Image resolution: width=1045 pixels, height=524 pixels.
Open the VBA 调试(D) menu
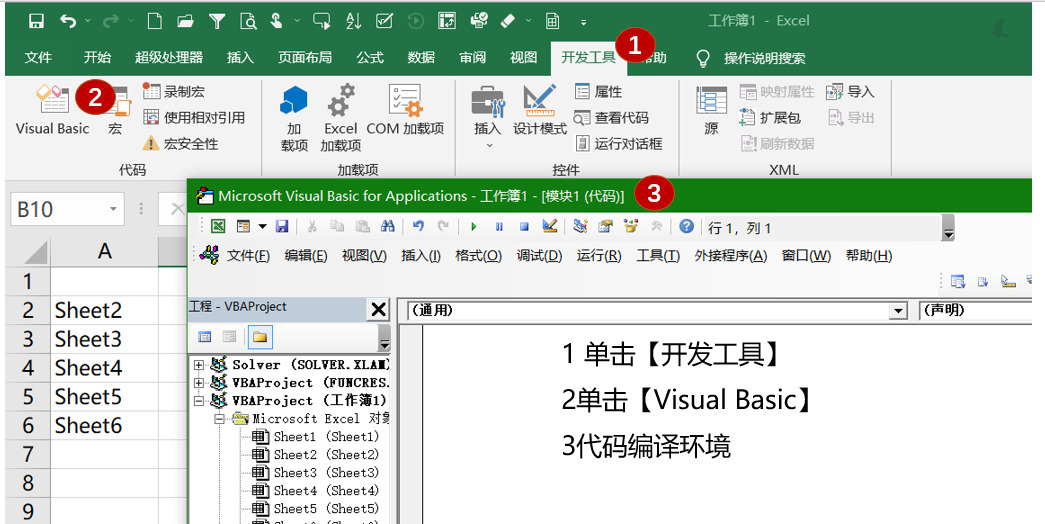[x=539, y=256]
